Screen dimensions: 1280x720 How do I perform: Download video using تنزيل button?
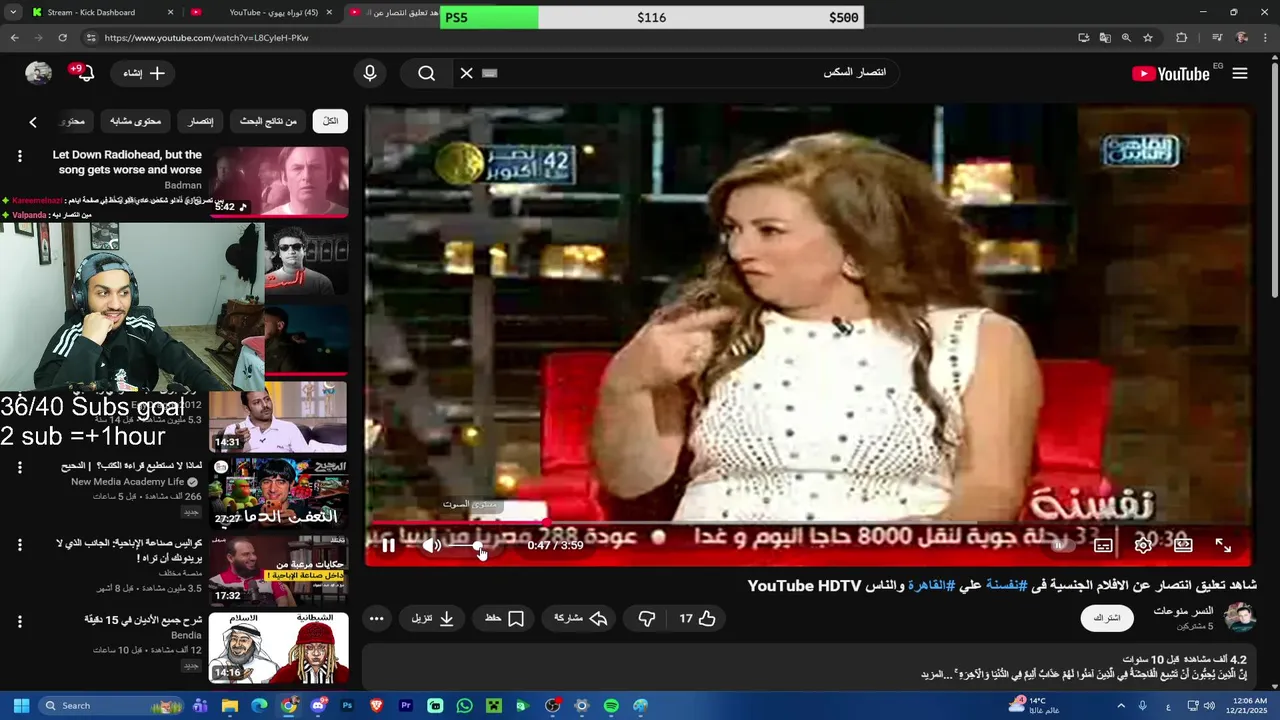click(x=433, y=618)
